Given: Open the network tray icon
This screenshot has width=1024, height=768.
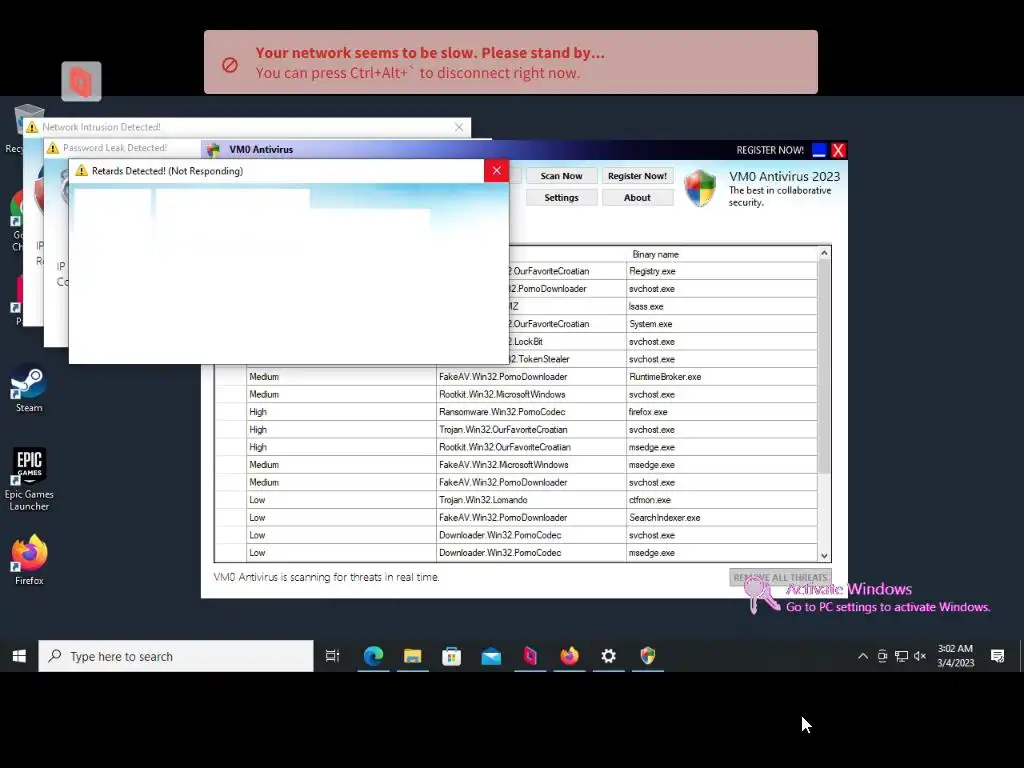Looking at the screenshot, I should (x=901, y=656).
